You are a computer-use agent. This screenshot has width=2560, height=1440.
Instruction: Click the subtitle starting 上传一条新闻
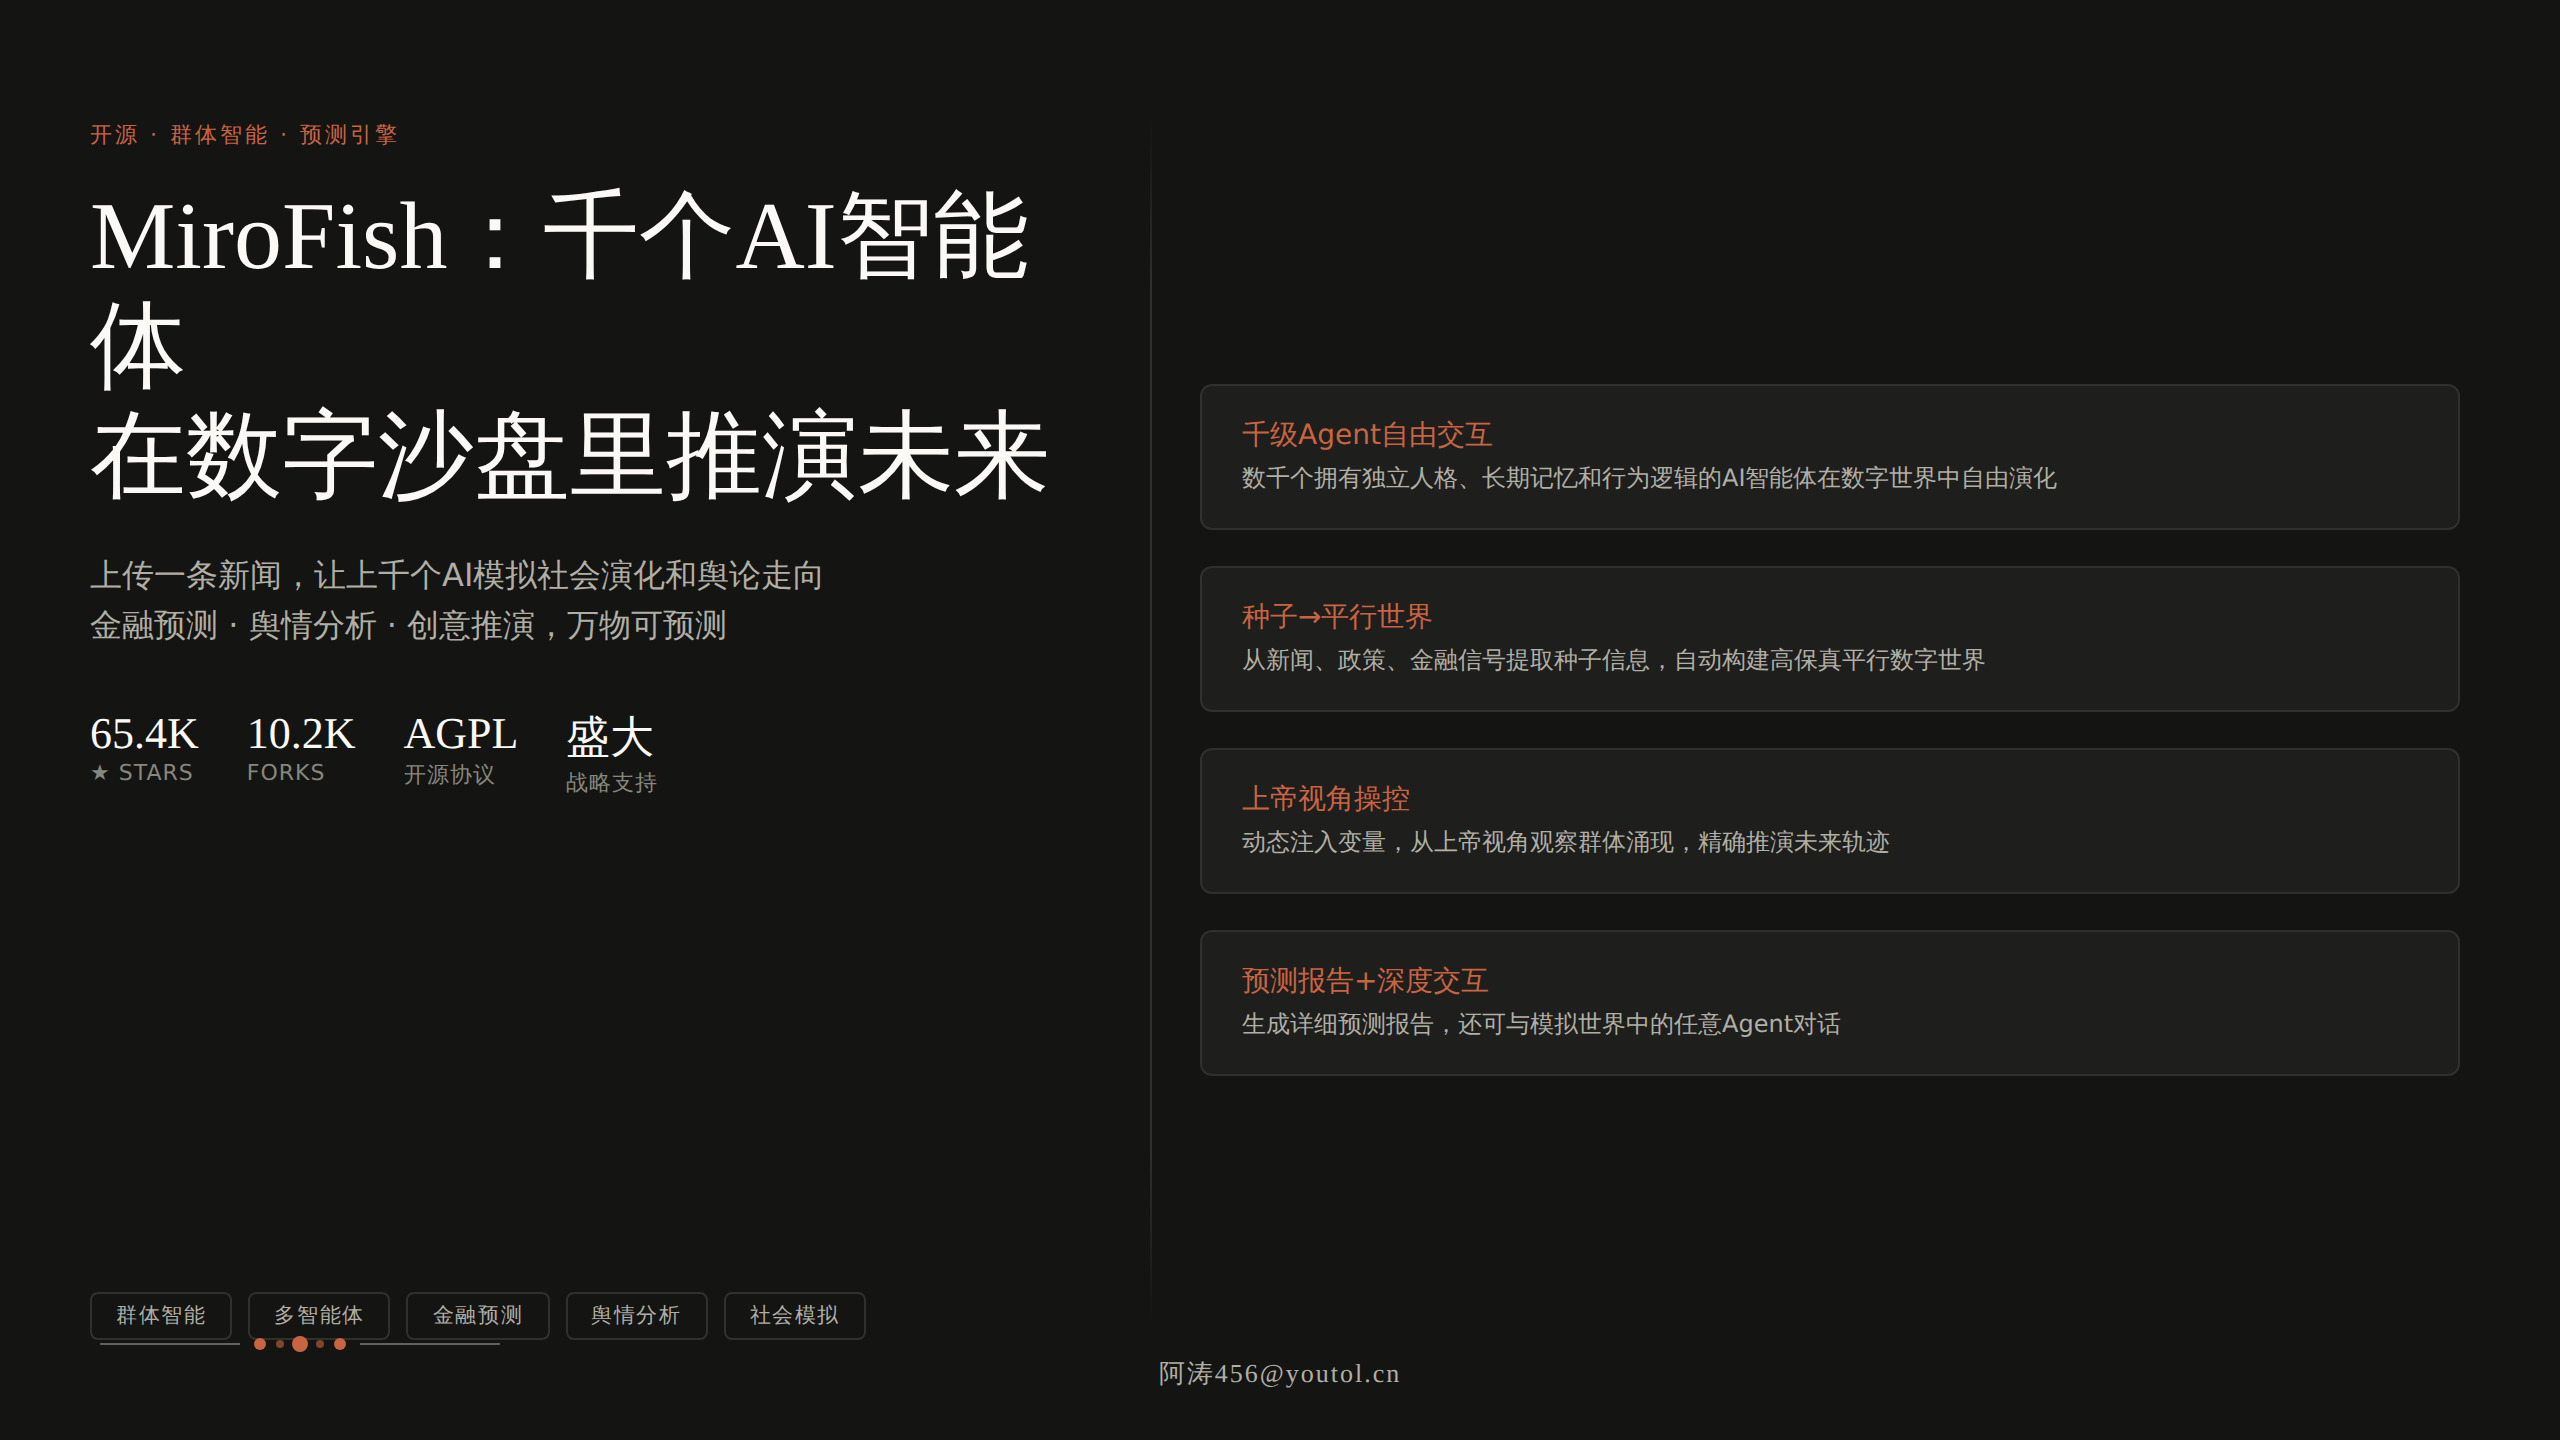click(456, 575)
